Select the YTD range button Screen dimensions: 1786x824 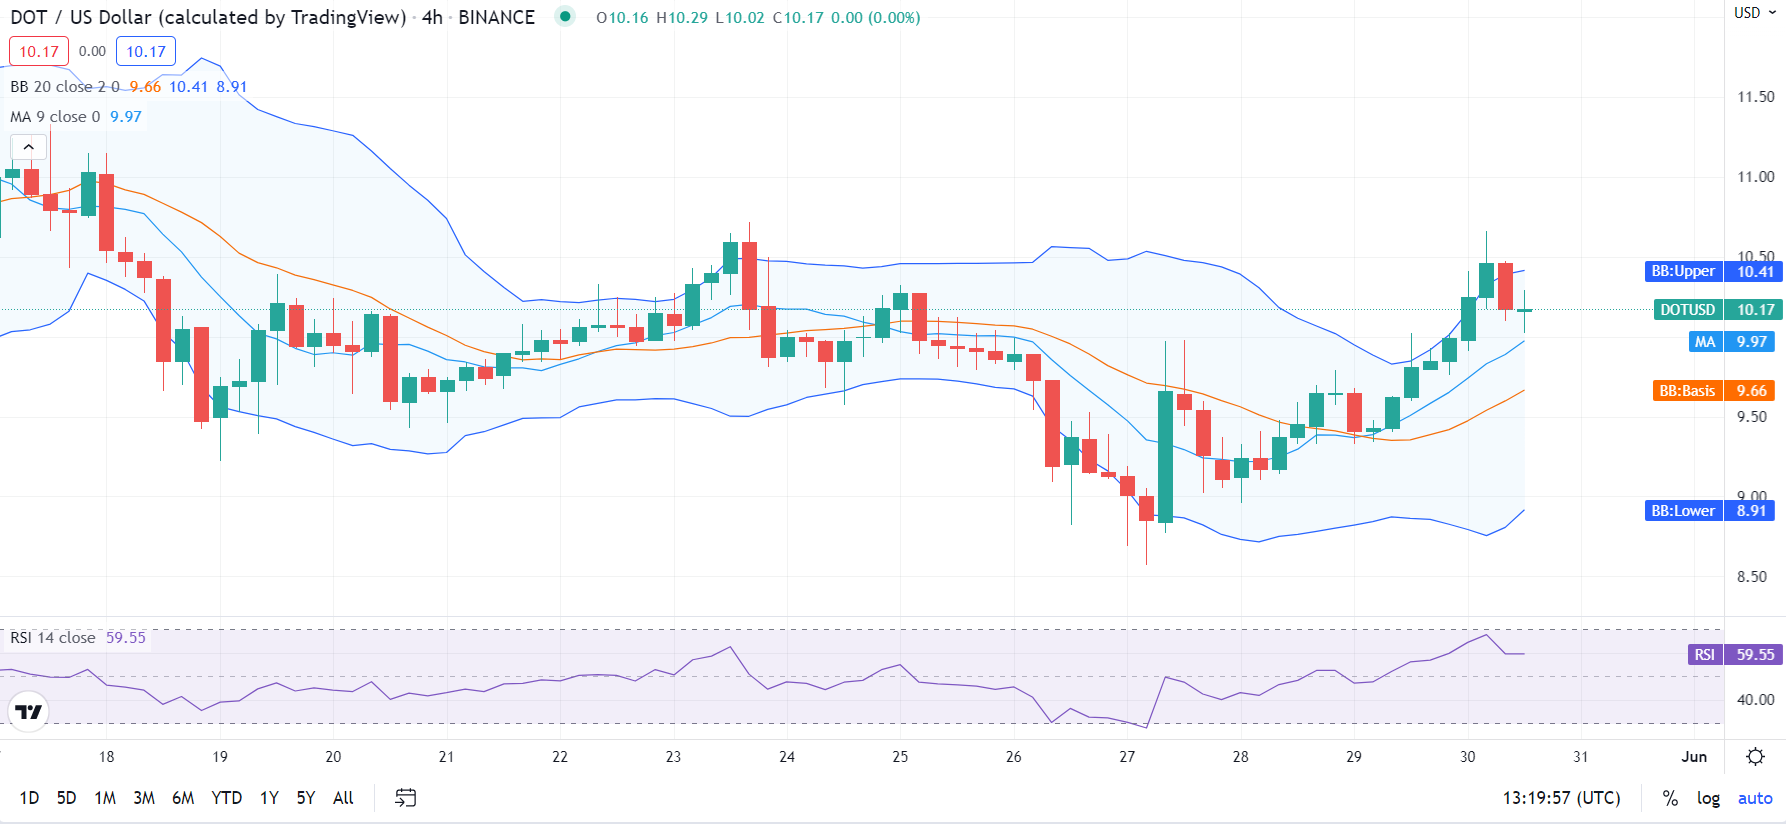tap(227, 798)
